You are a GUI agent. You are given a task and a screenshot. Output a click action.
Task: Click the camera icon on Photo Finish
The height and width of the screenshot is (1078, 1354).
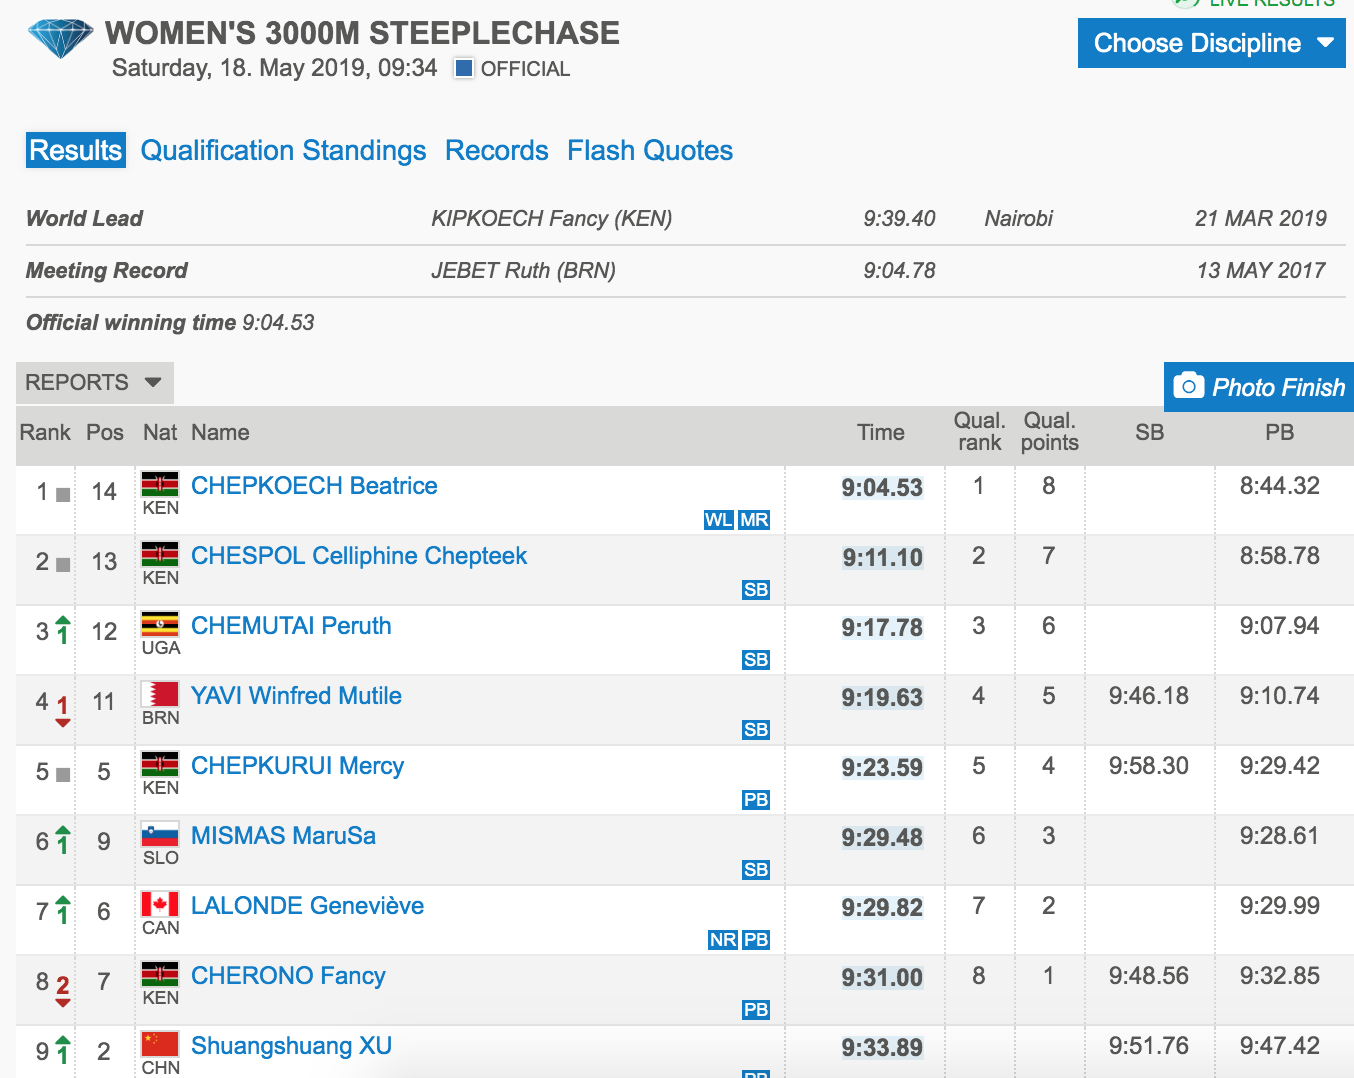(1188, 386)
